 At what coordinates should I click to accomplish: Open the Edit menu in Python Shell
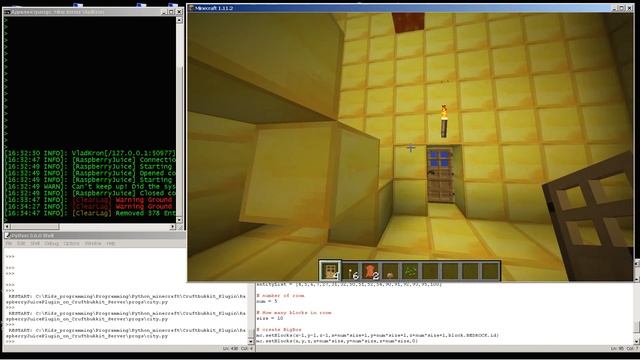(x=21, y=243)
